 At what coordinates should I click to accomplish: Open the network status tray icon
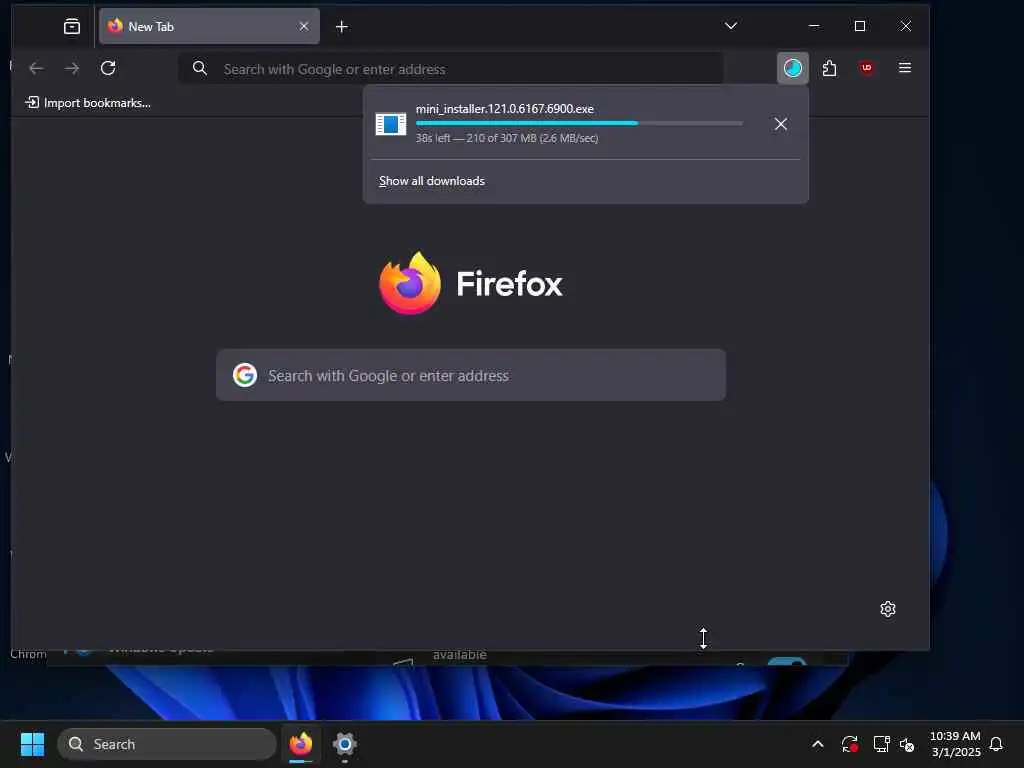coord(881,744)
